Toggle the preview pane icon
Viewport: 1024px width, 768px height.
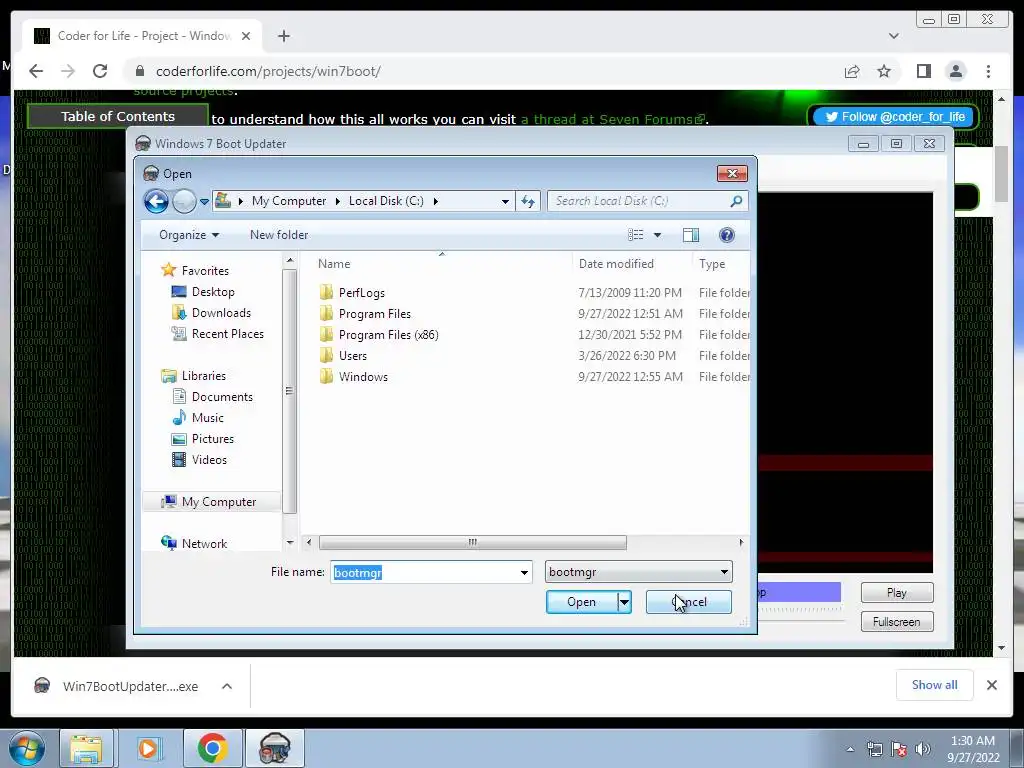click(x=690, y=235)
